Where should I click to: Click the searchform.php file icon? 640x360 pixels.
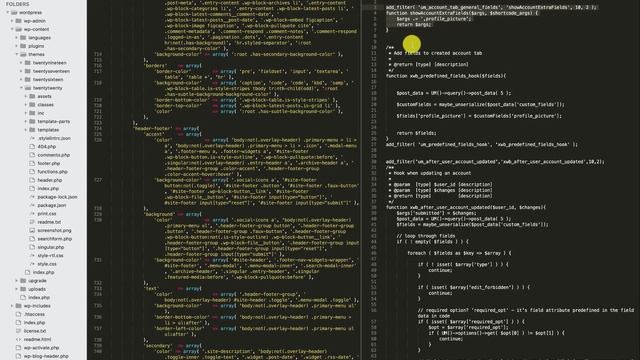tap(32, 239)
